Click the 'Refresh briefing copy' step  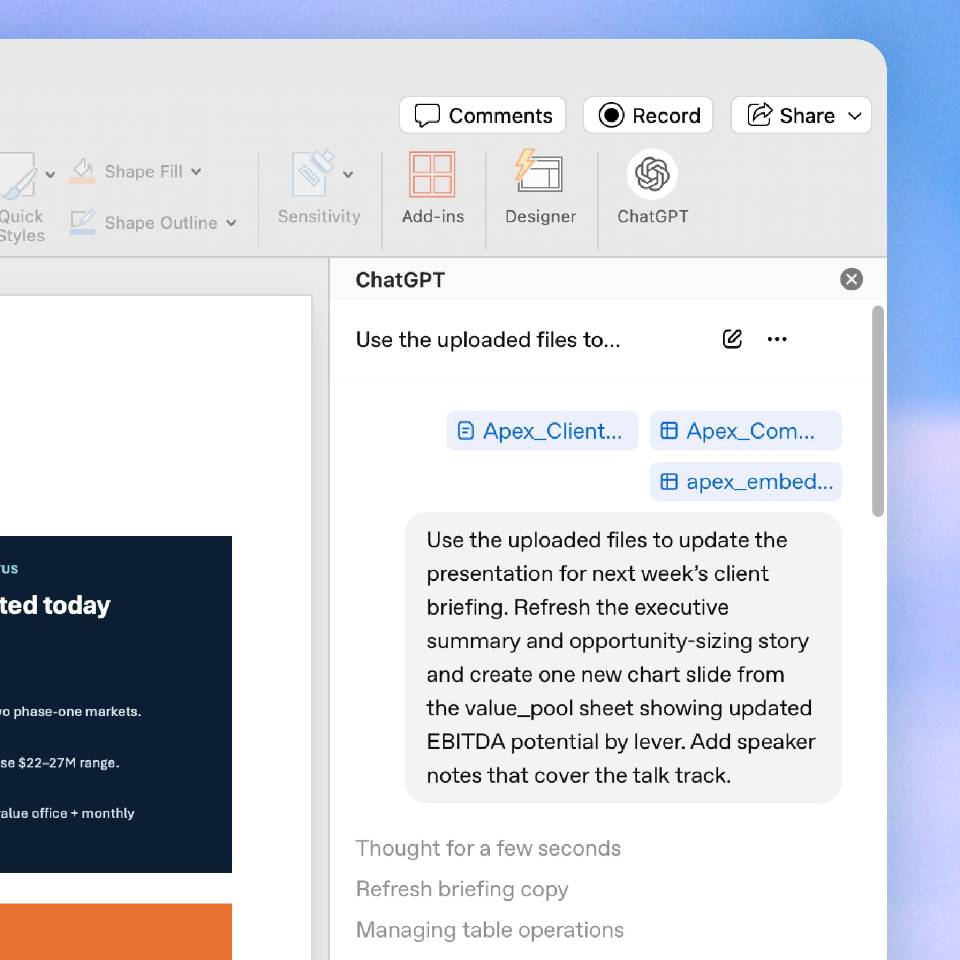[462, 889]
